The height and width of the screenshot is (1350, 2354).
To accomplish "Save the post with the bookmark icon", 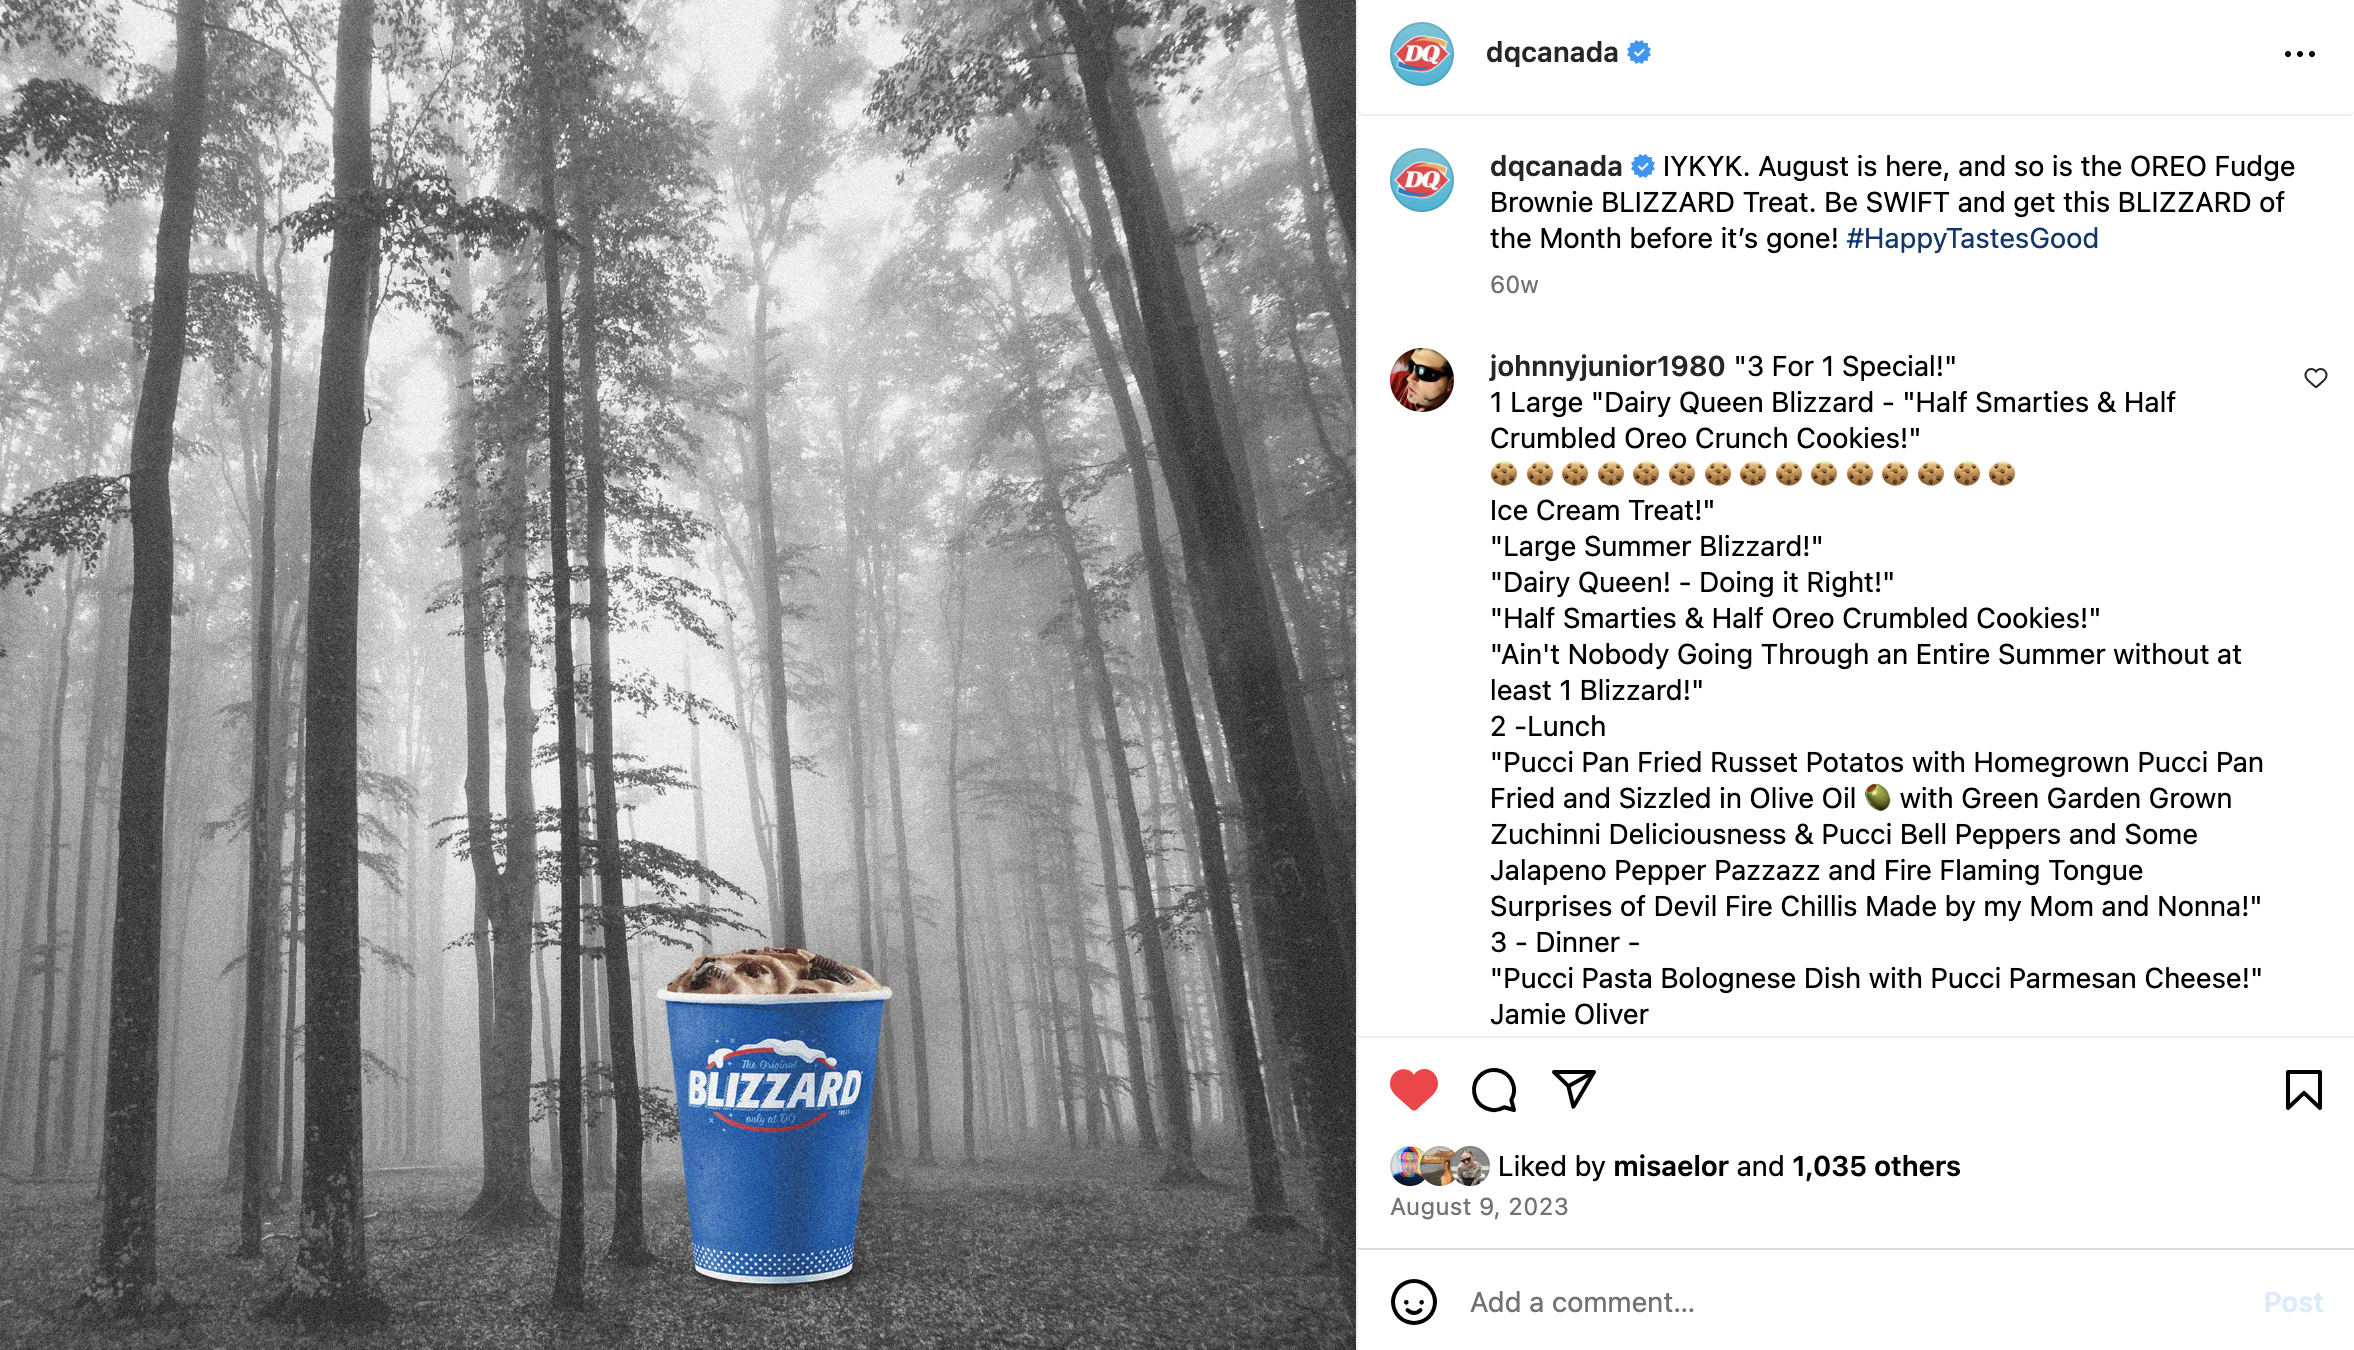I will click(2303, 1089).
